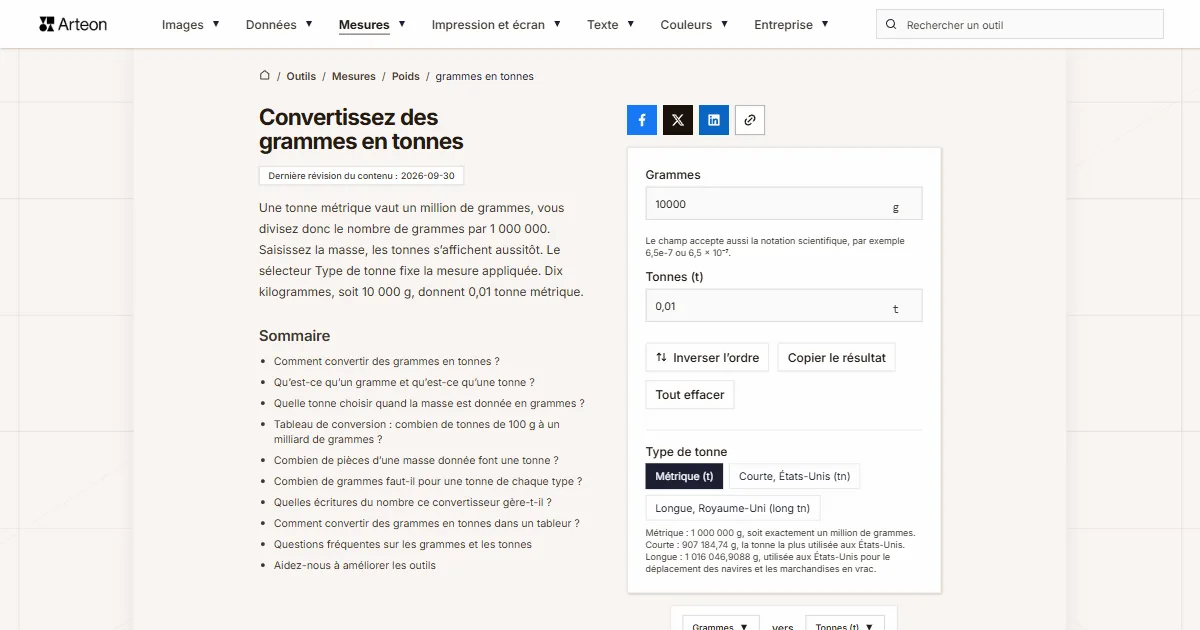Open the Entreprise menu

791,25
